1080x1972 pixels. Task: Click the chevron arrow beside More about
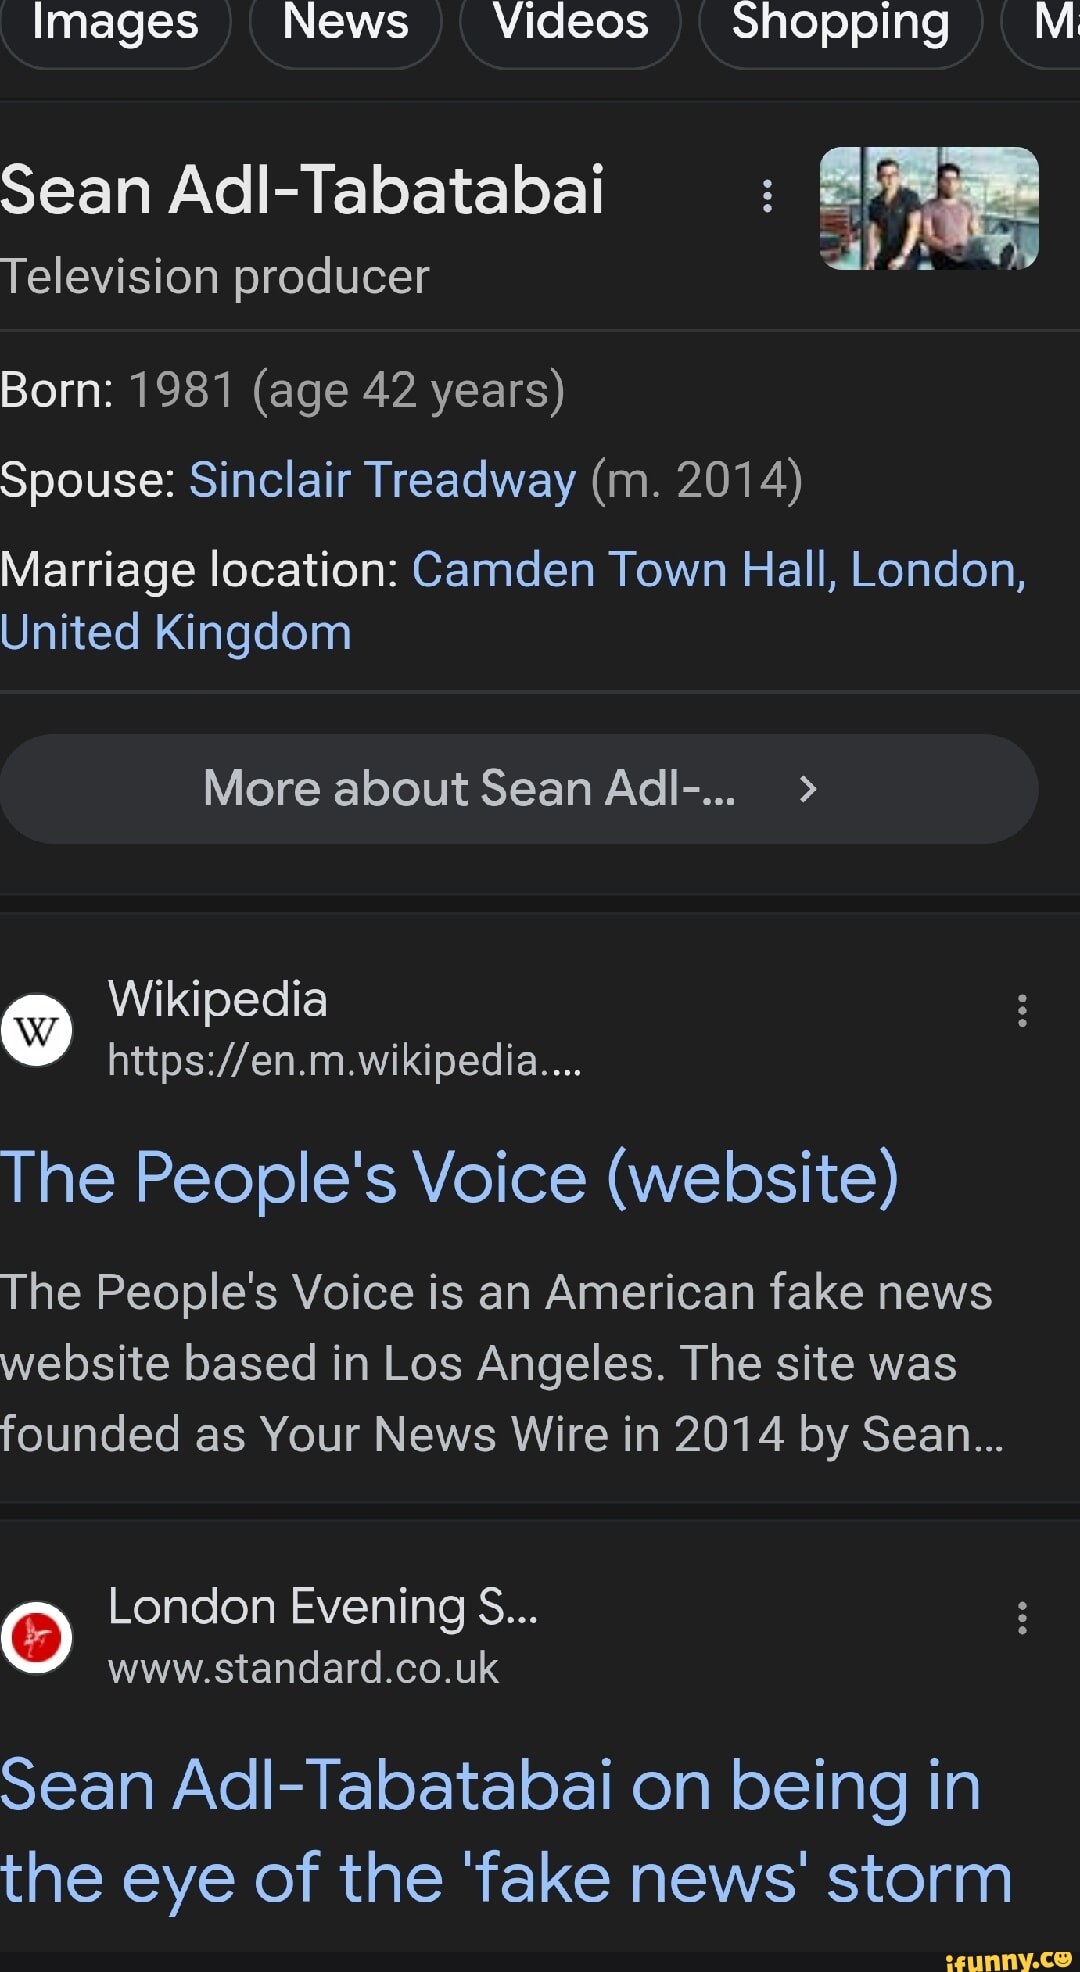(808, 790)
